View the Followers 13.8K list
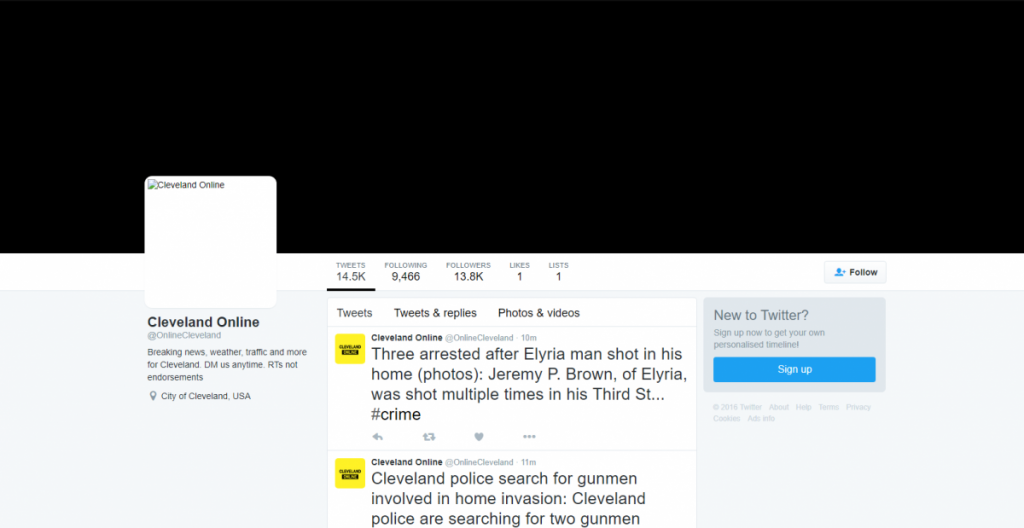1024x528 pixels. point(468,272)
